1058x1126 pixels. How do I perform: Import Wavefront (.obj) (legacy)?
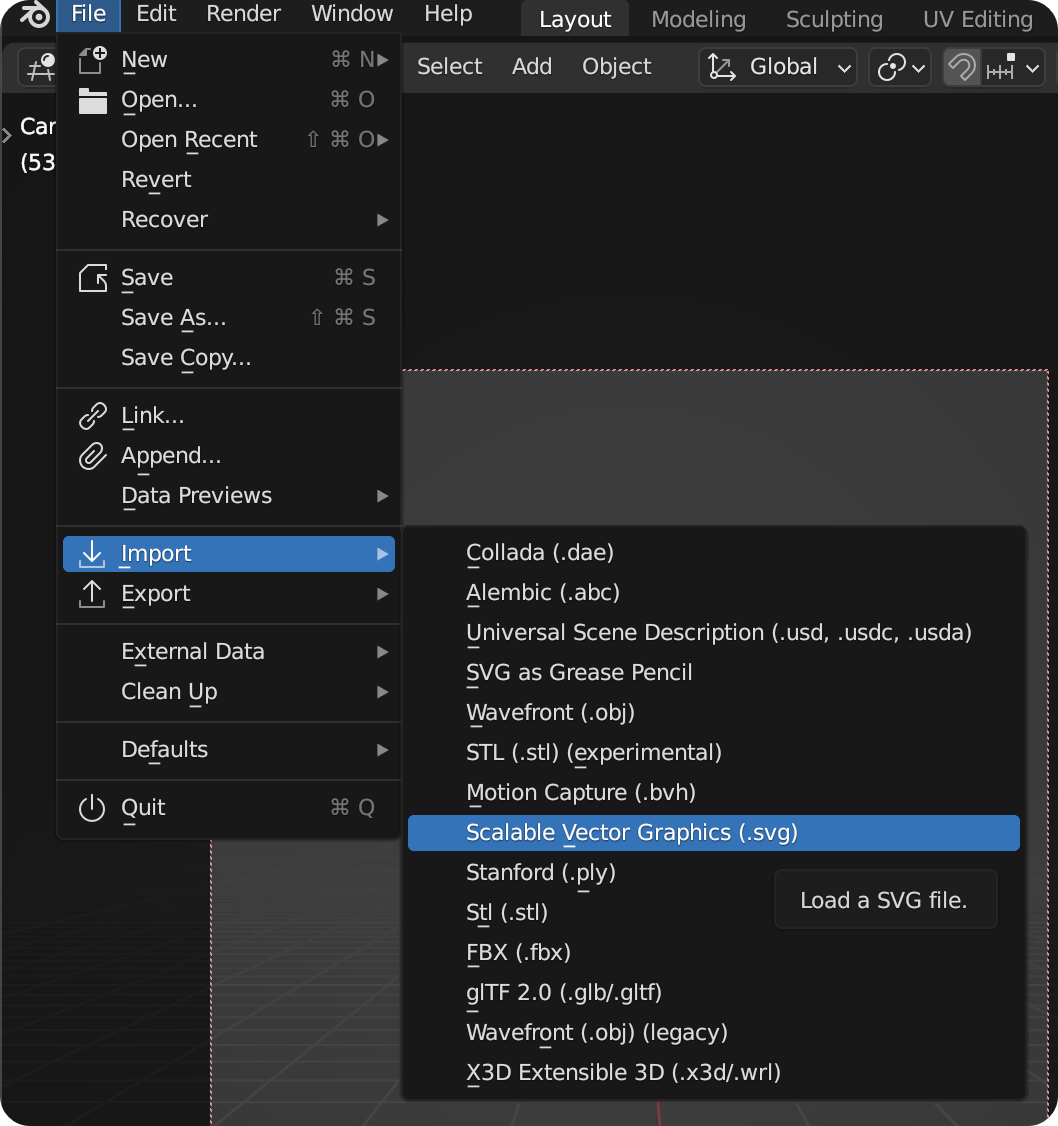click(714, 1033)
